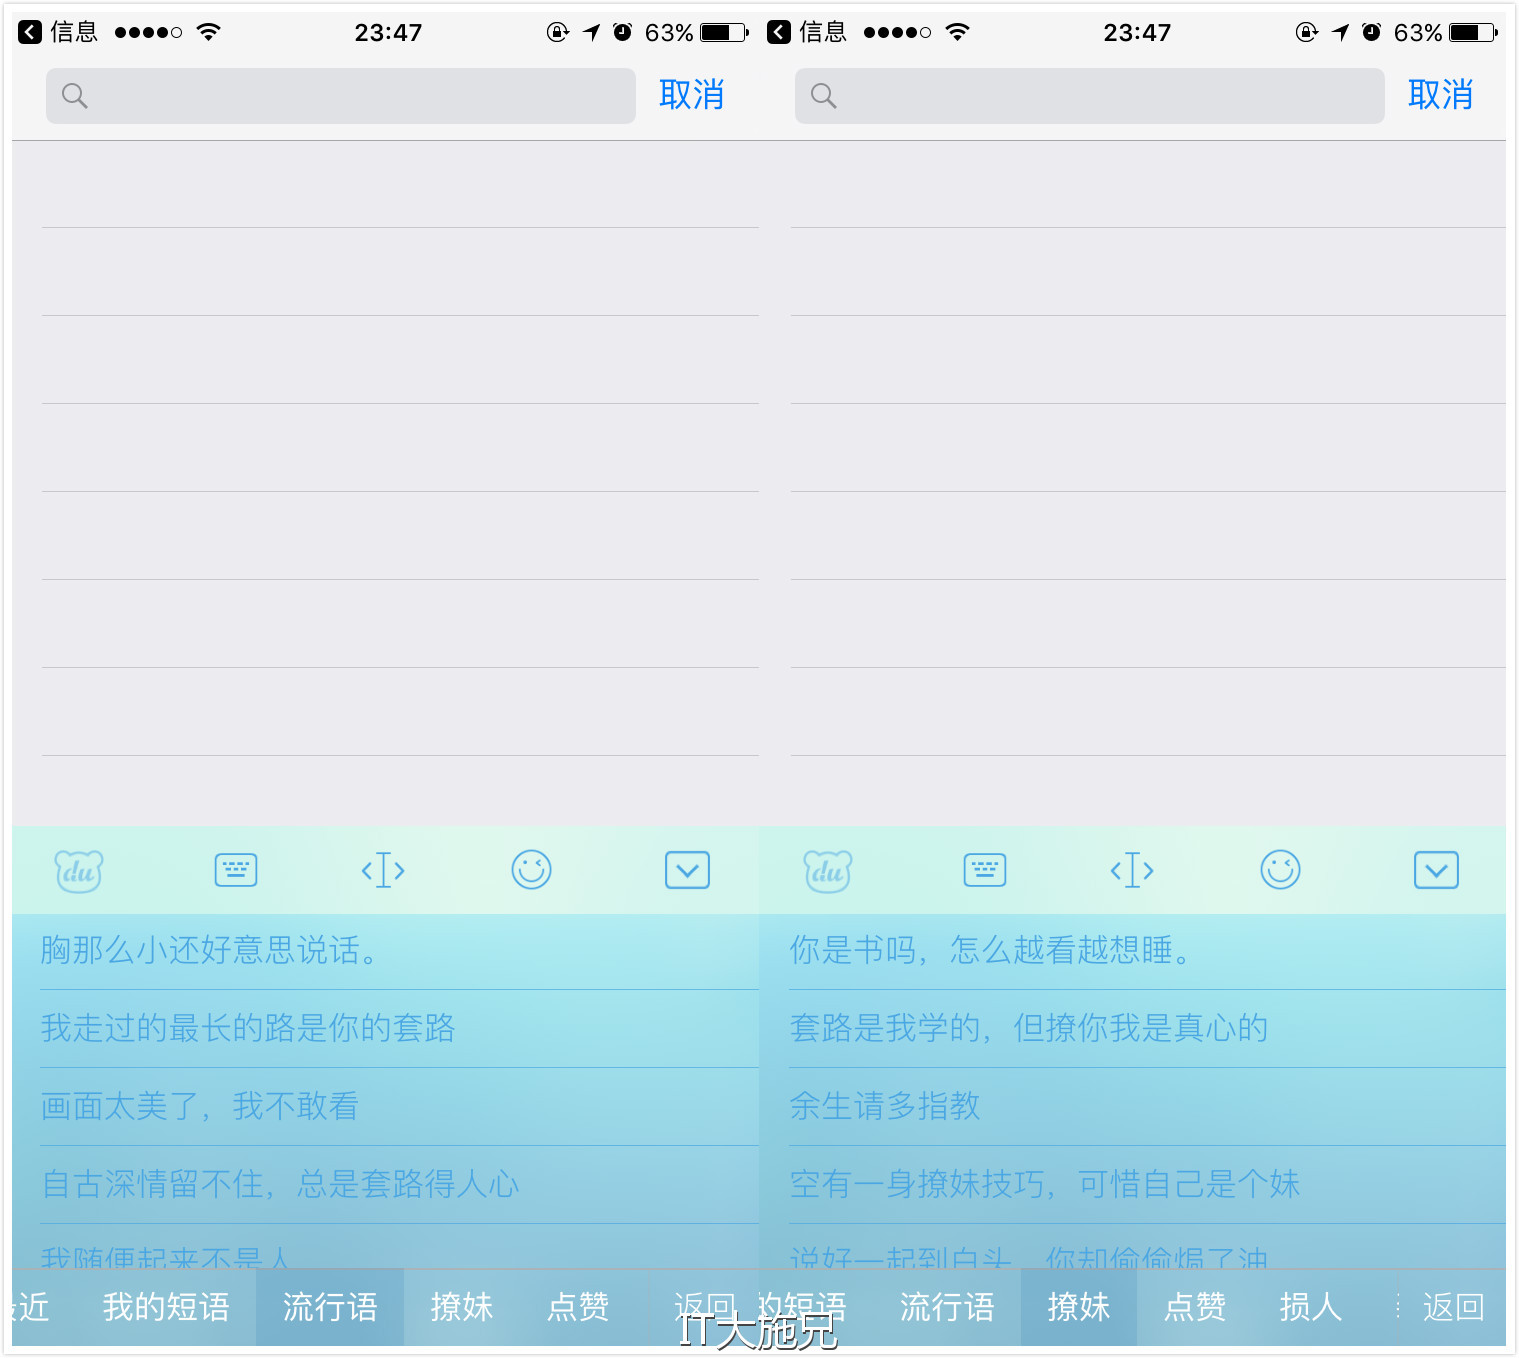Open the 我的短语 category
The image size is (1519, 1358).
point(166,1307)
